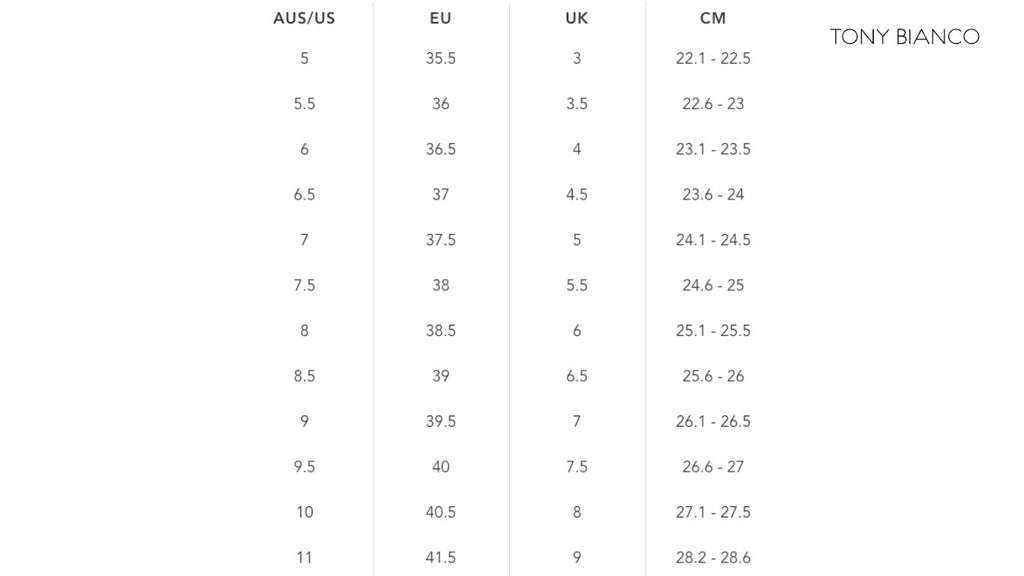1024x576 pixels.
Task: Select AUS/US size 7.5
Action: [304, 285]
